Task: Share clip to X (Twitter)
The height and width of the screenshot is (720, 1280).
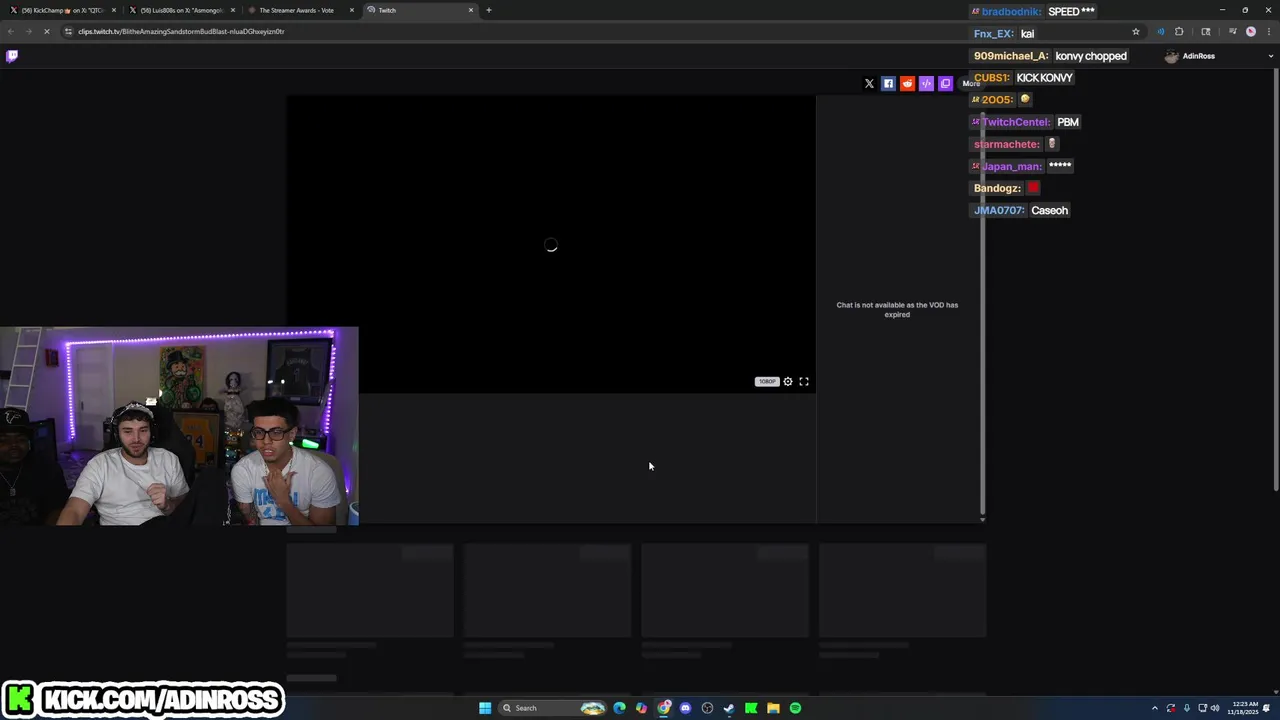Action: (x=869, y=84)
